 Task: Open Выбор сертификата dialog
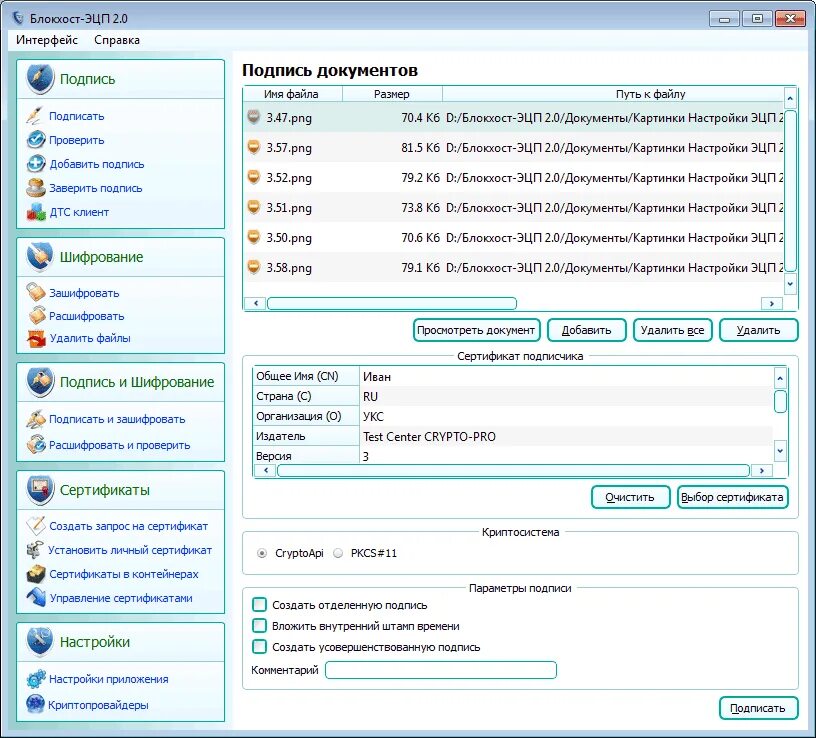(732, 497)
